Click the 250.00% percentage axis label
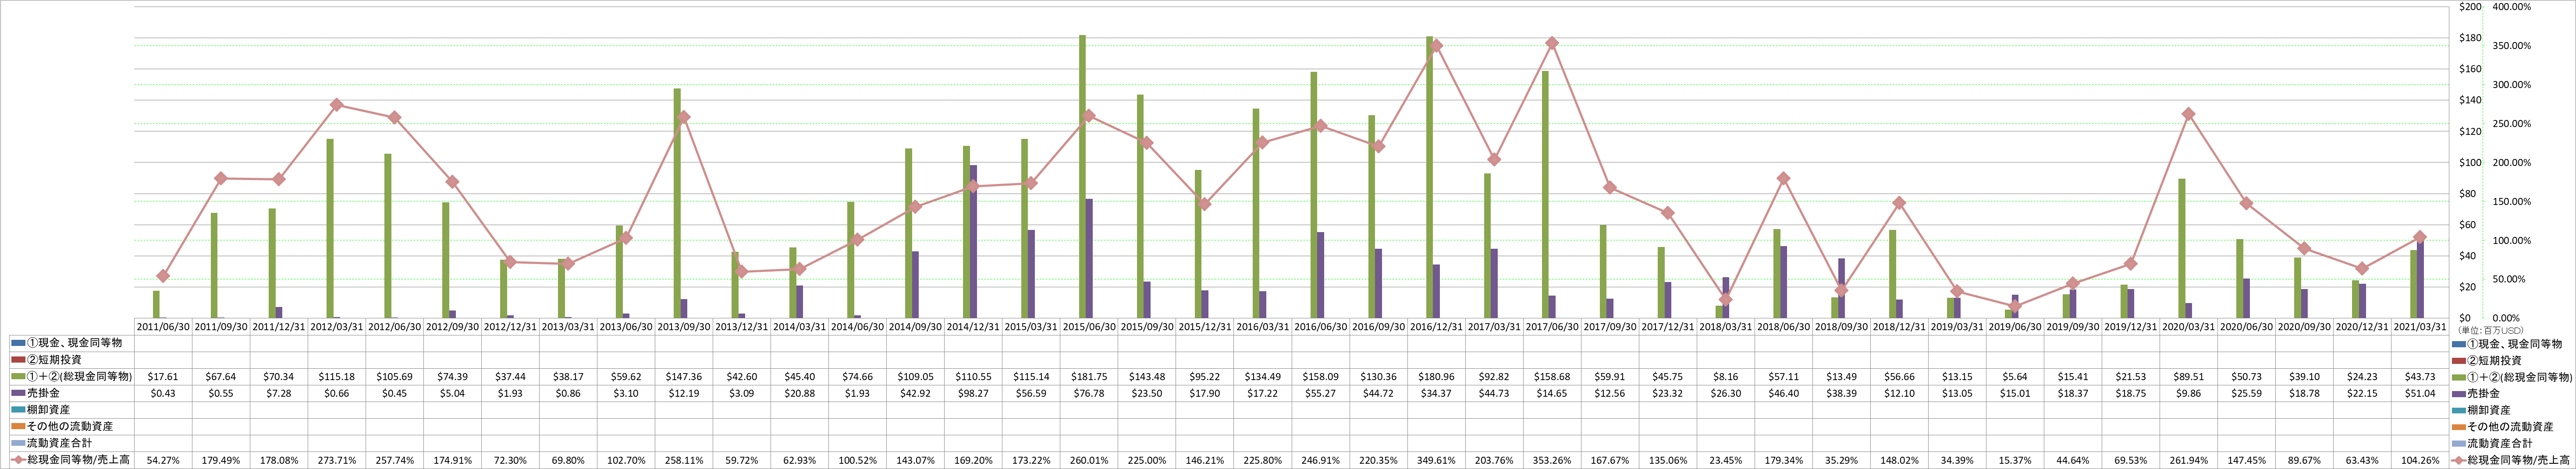2576x469 pixels. coord(2511,124)
